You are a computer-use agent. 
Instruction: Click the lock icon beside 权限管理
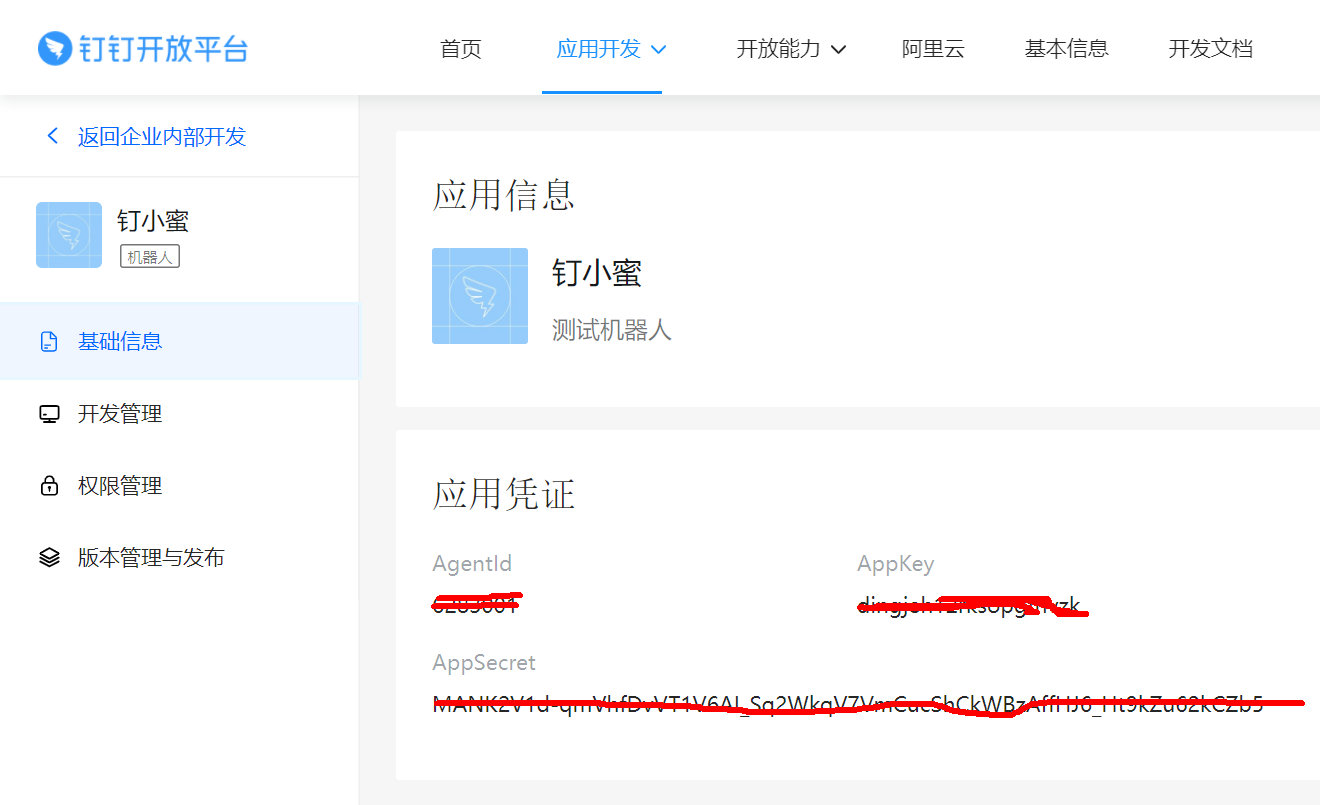49,486
